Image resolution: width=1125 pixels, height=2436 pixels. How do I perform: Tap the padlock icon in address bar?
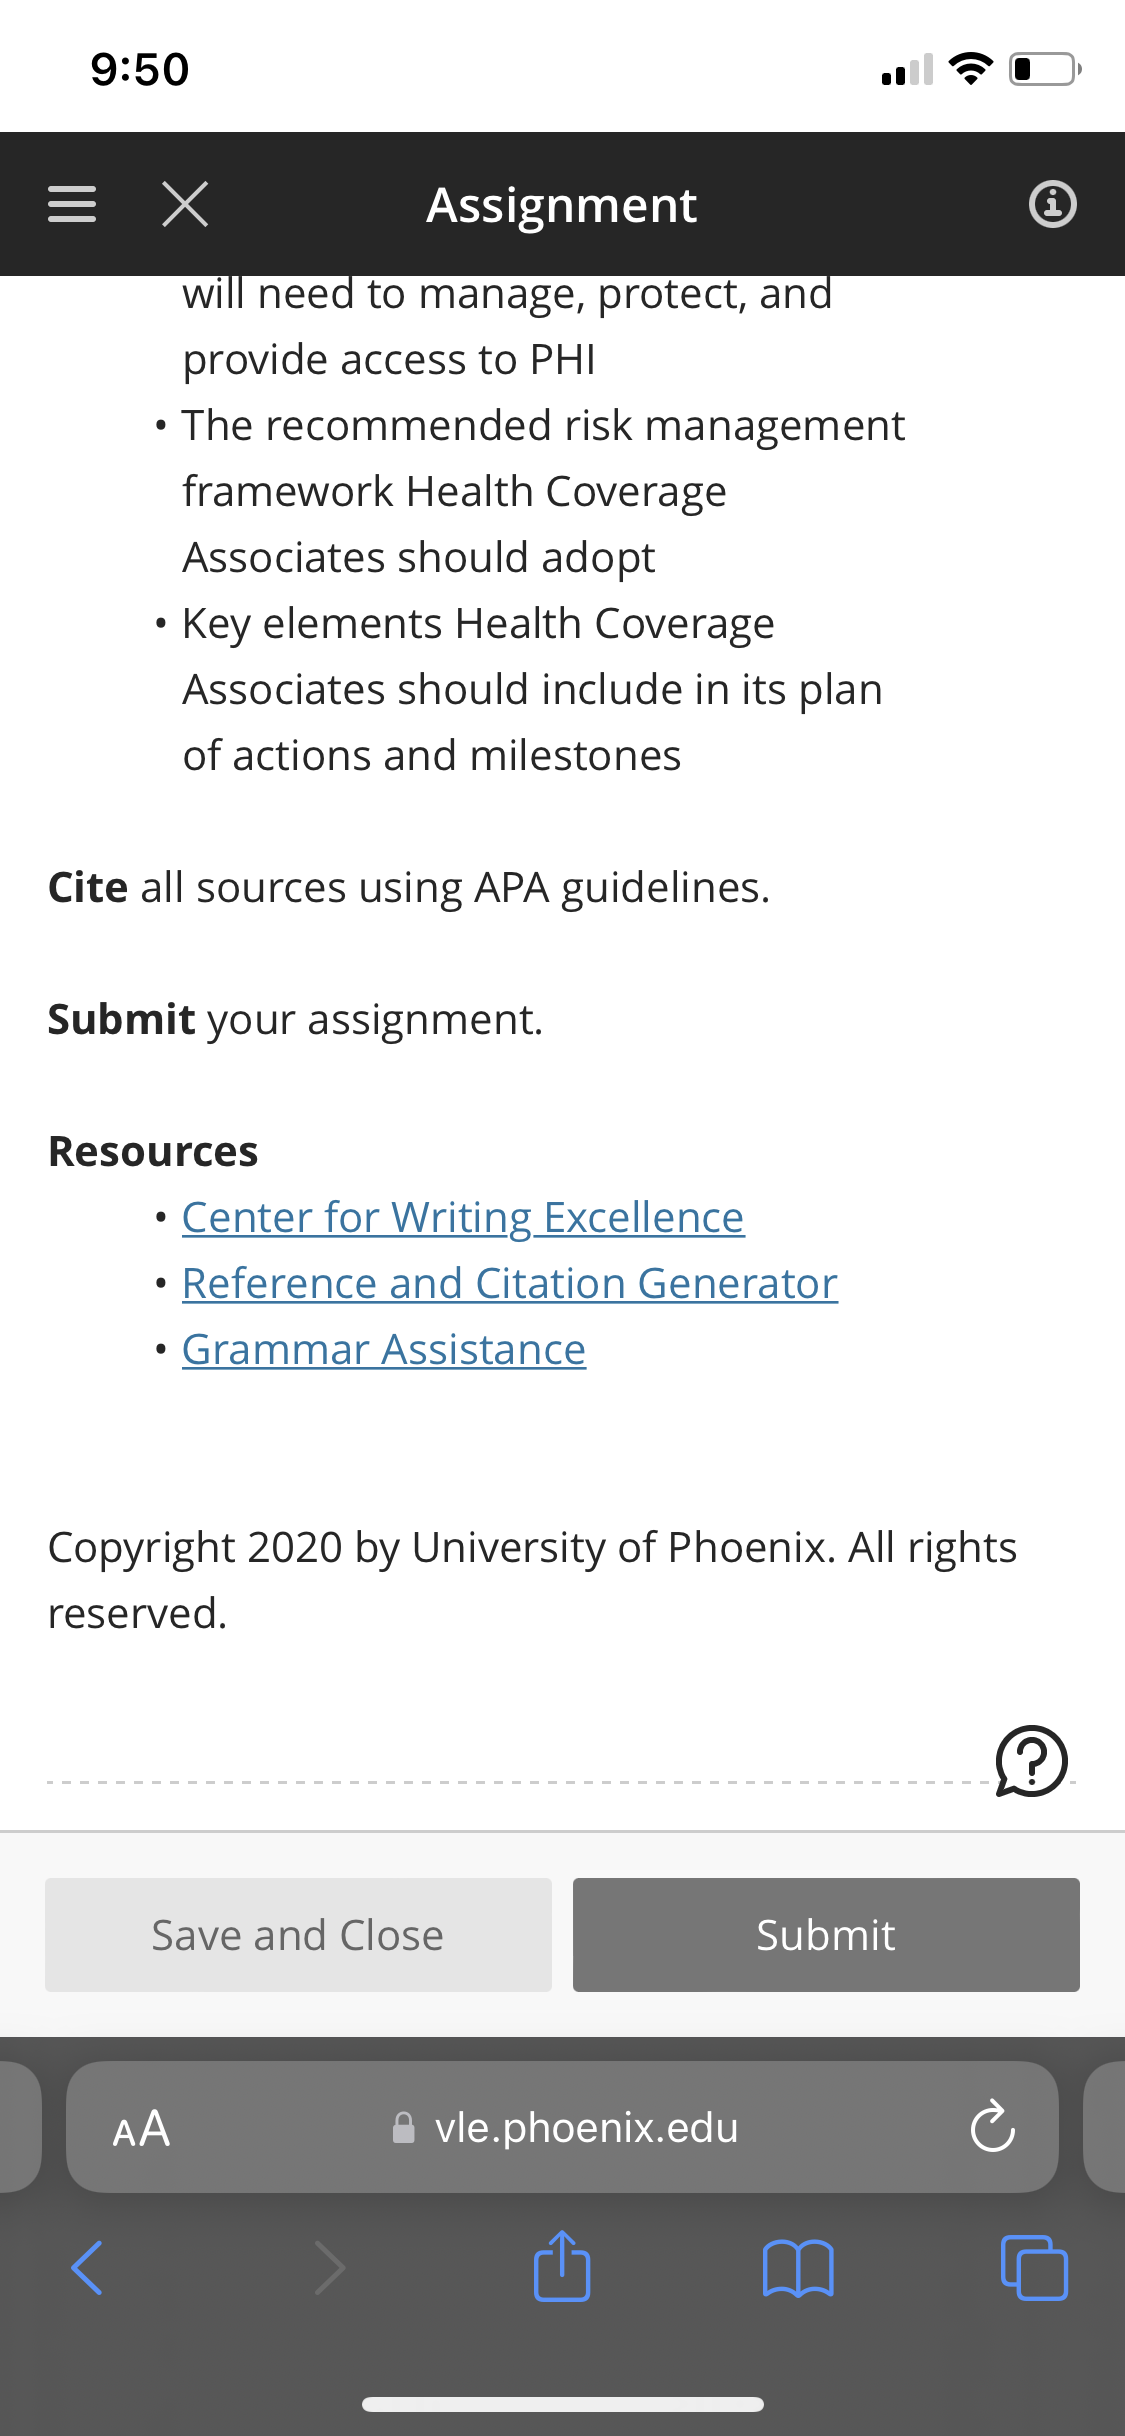(x=404, y=2128)
